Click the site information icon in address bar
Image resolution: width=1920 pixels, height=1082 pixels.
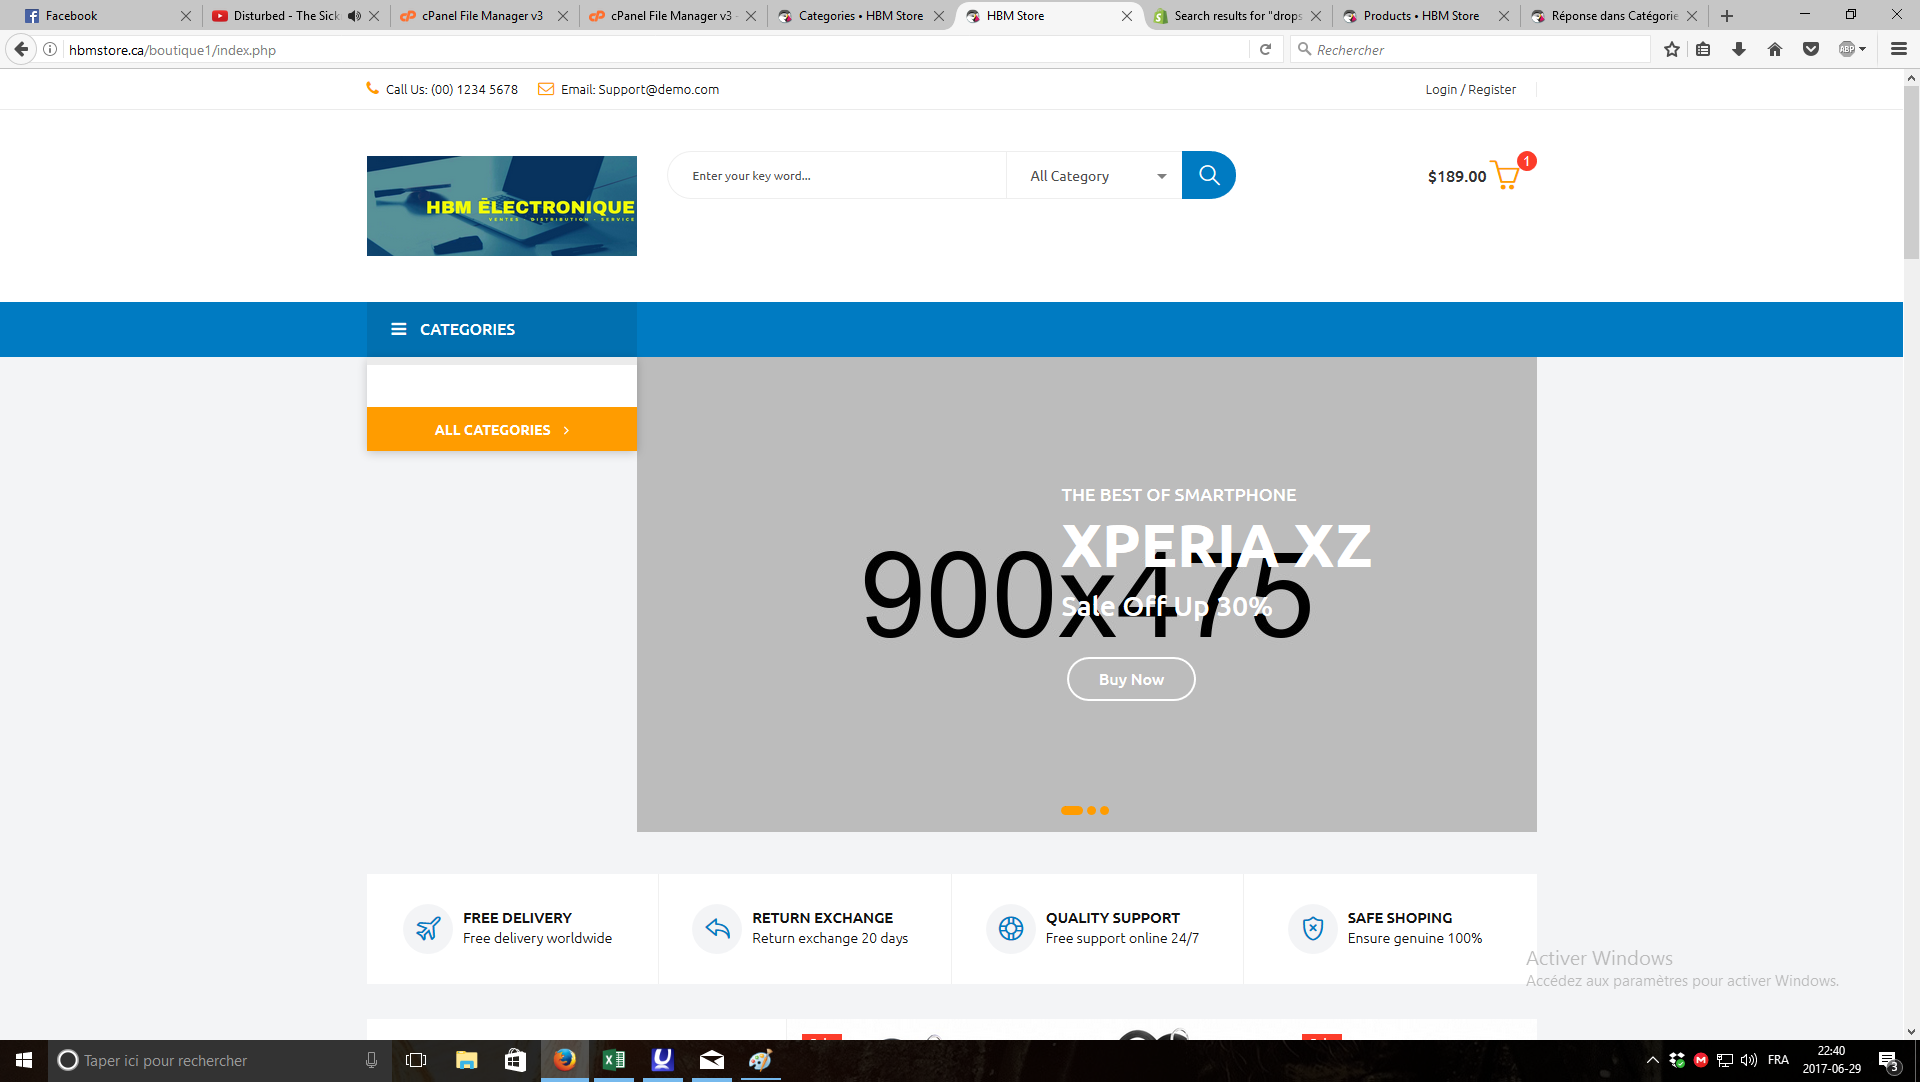[50, 49]
